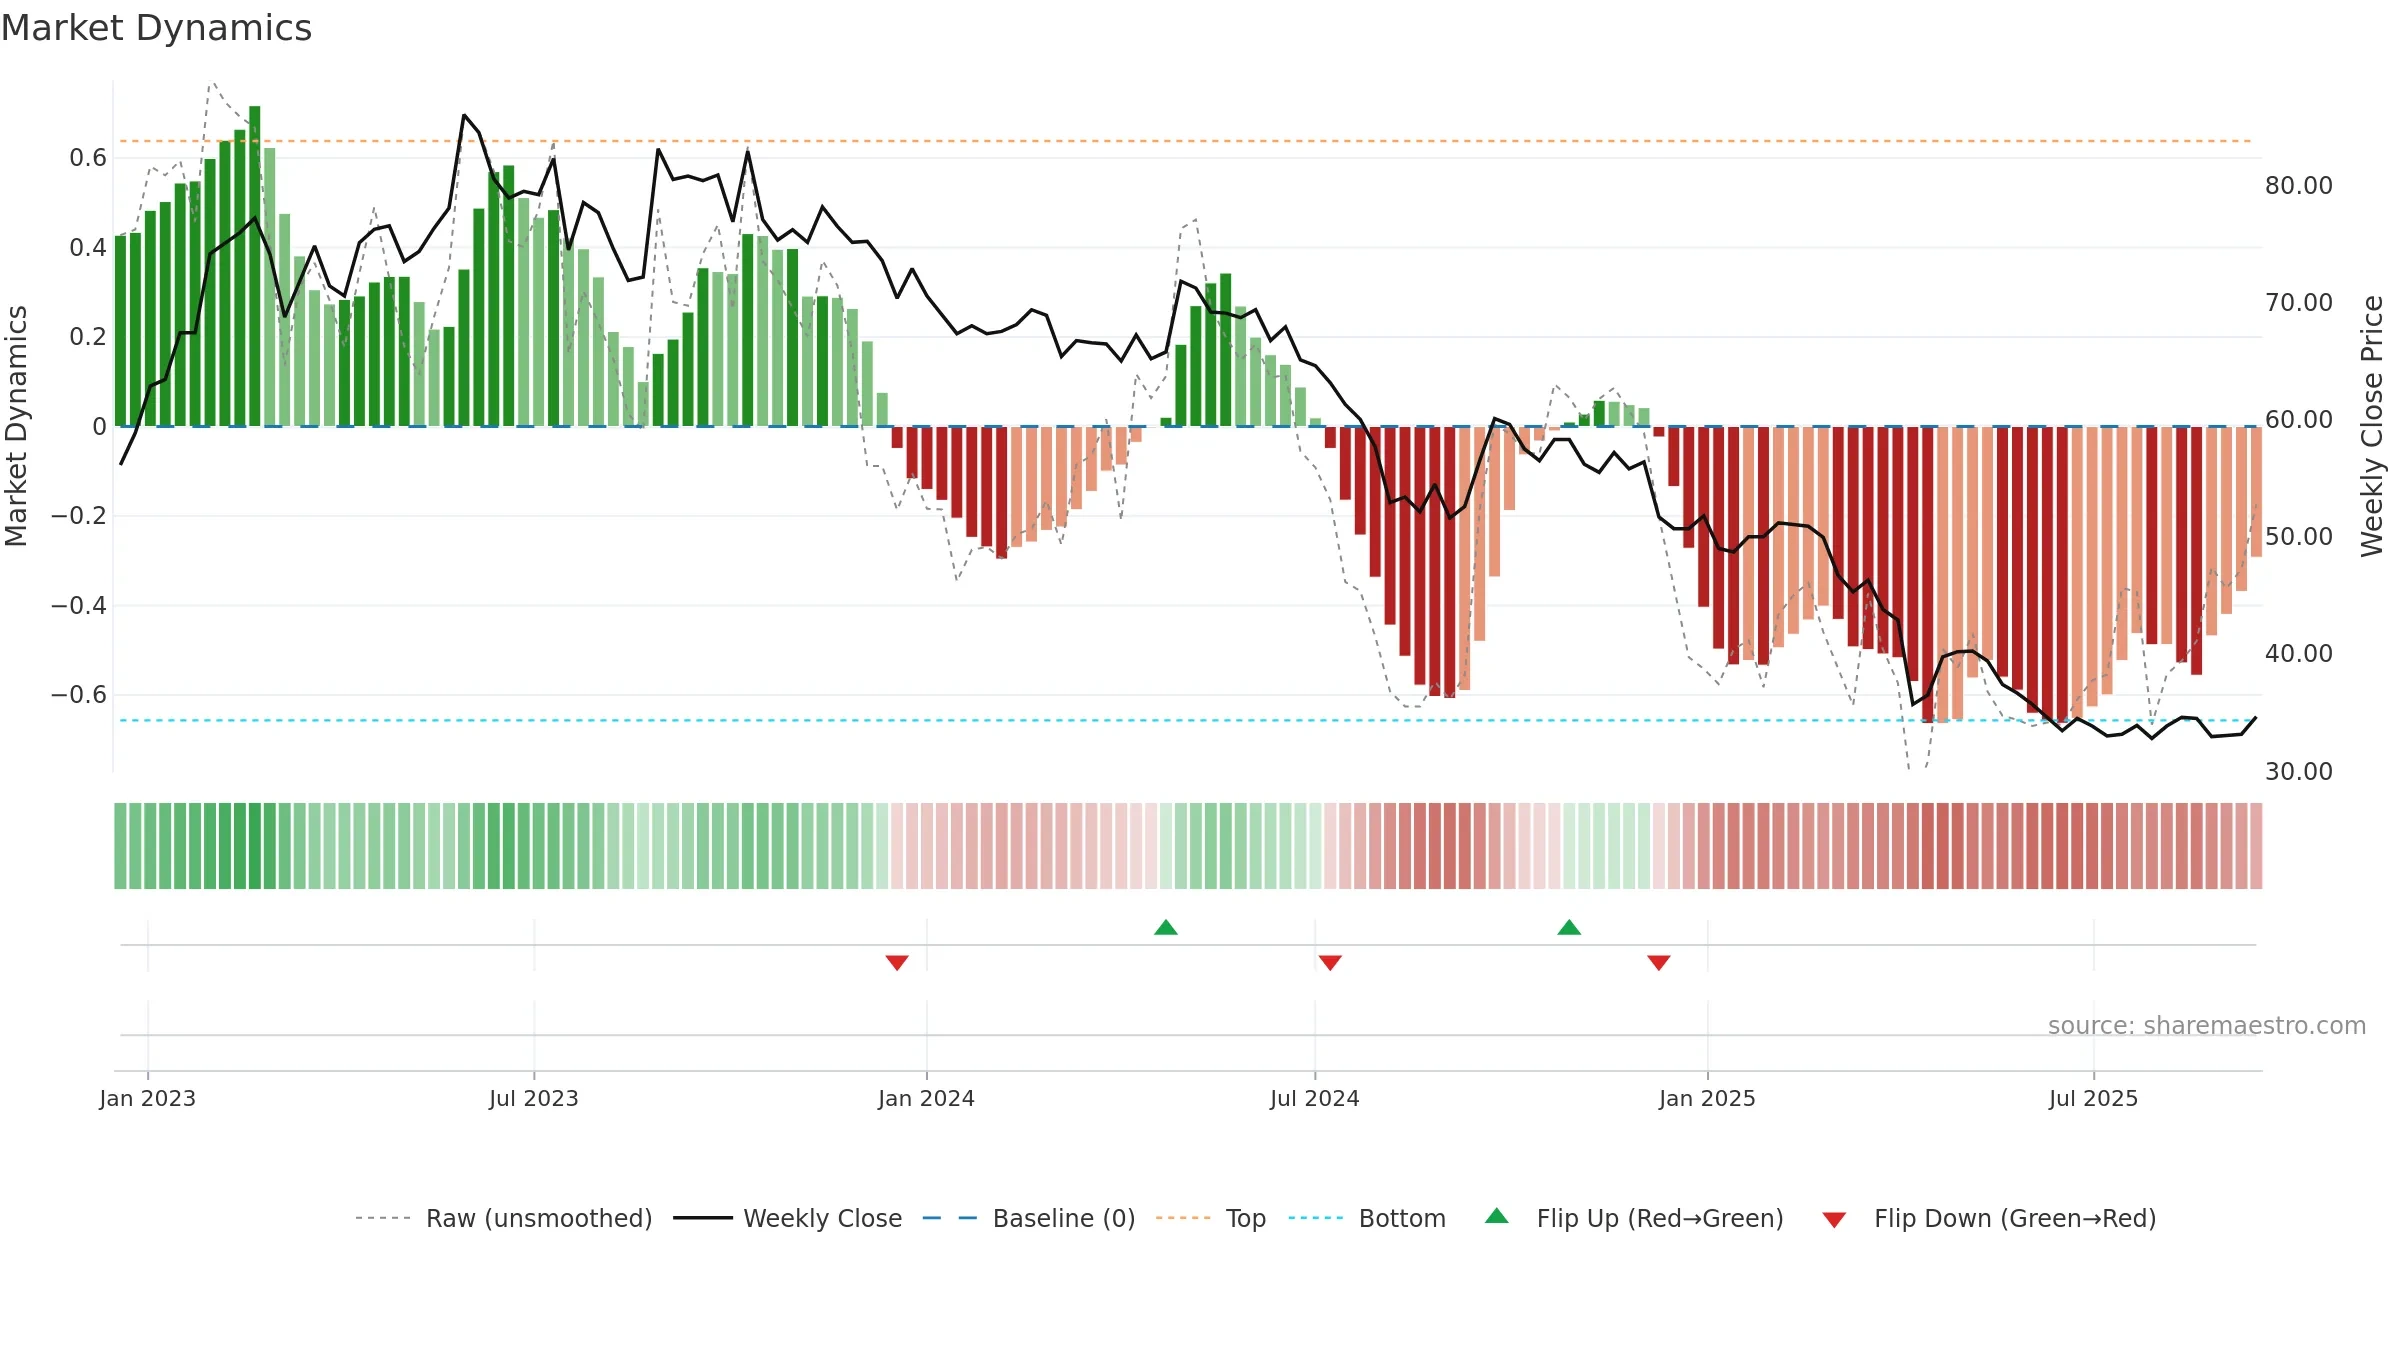
Task: Click the 70.00 right axis price label
Action: 2299,303
